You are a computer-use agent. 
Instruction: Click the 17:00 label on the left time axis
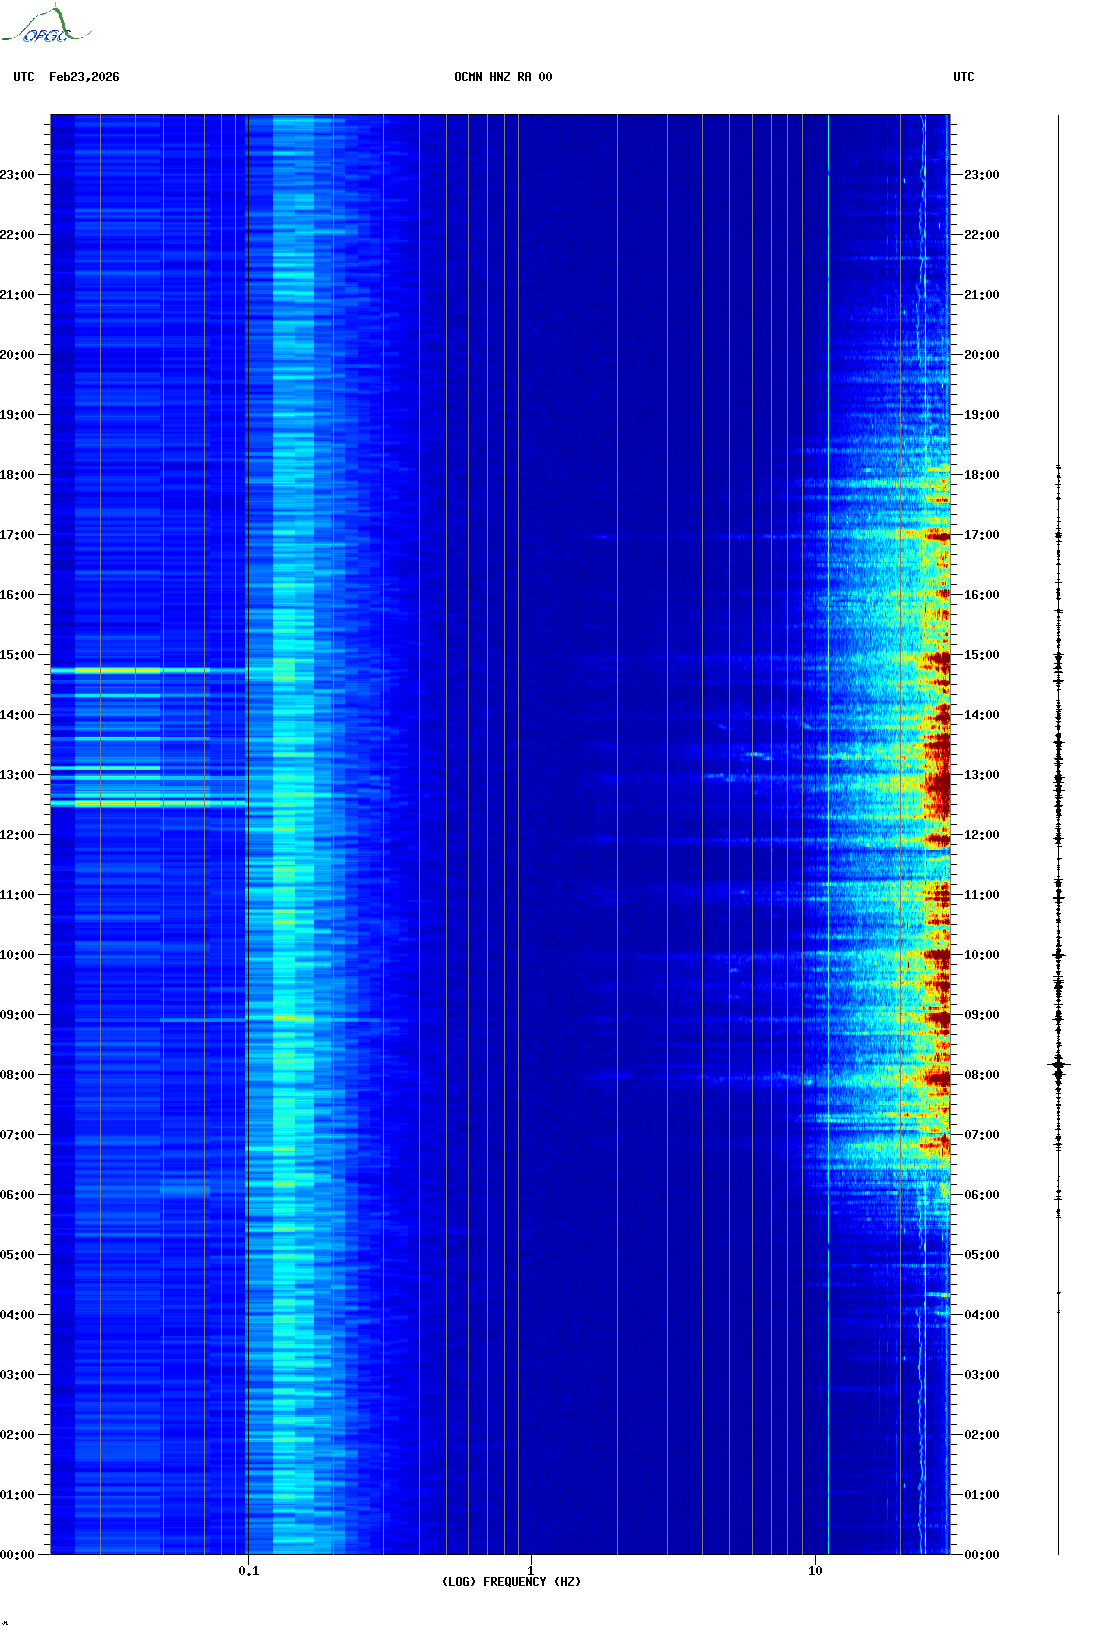coord(17,535)
